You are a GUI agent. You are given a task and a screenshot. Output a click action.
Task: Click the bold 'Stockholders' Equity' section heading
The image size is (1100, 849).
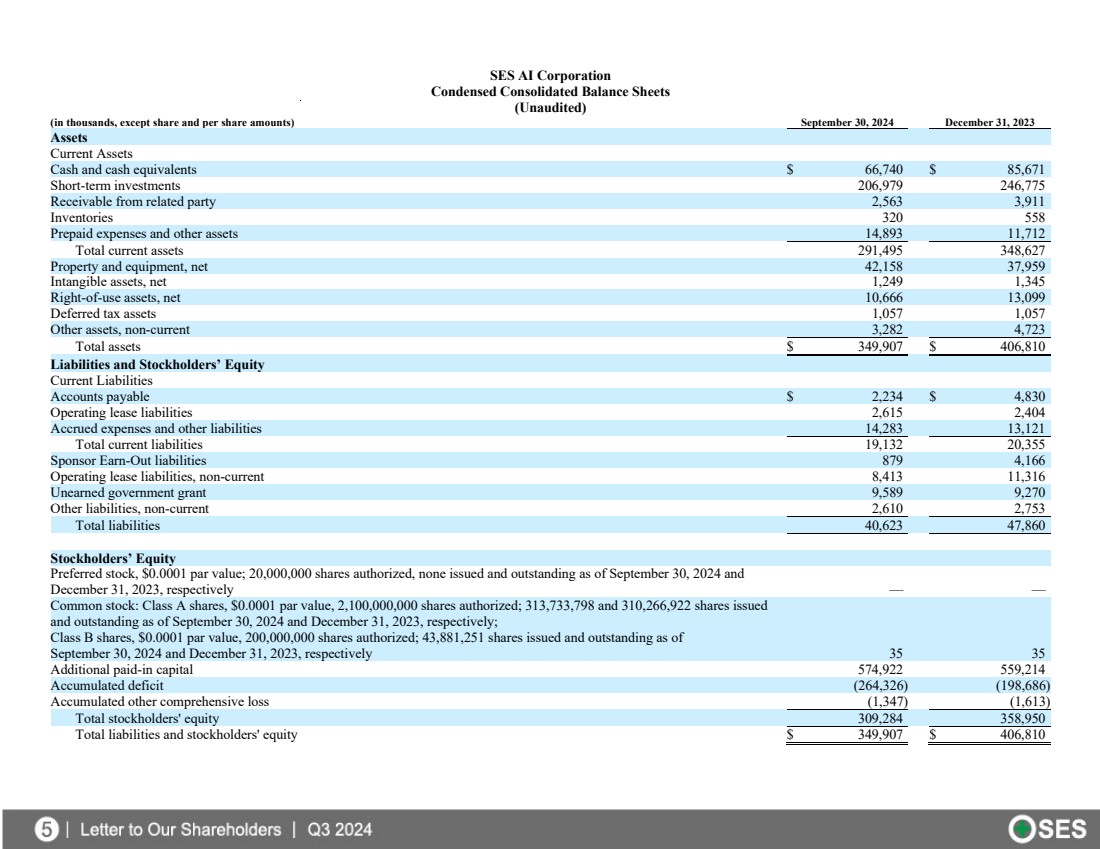(113, 559)
